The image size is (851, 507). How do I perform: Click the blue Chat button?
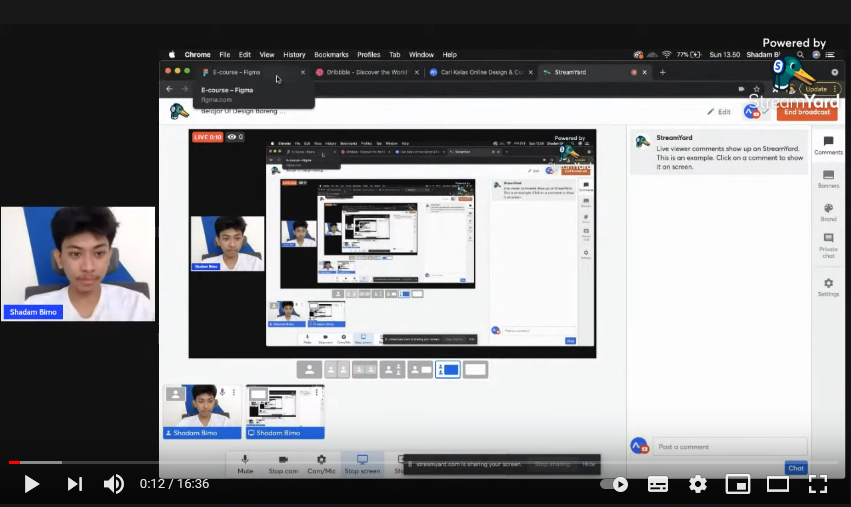796,468
